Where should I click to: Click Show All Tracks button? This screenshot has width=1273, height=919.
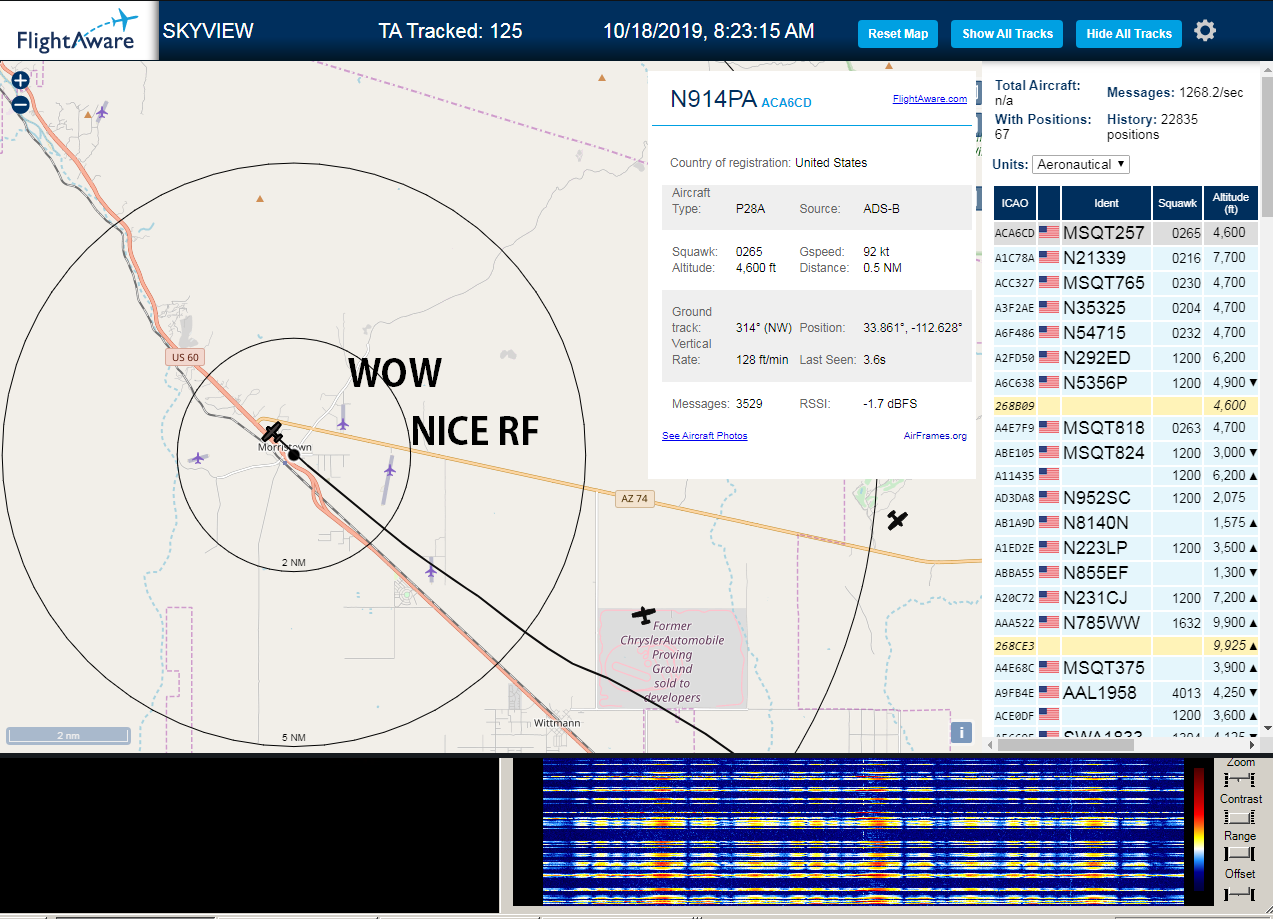coord(1007,33)
